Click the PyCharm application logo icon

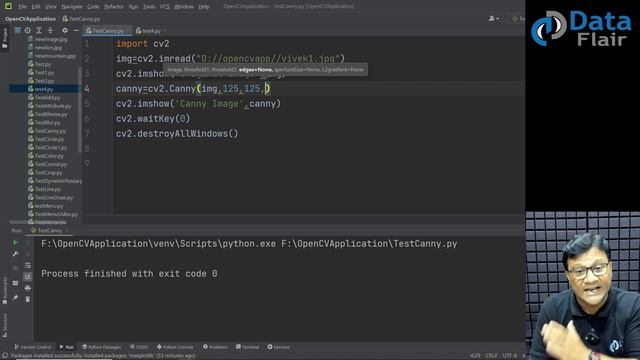(8, 6)
